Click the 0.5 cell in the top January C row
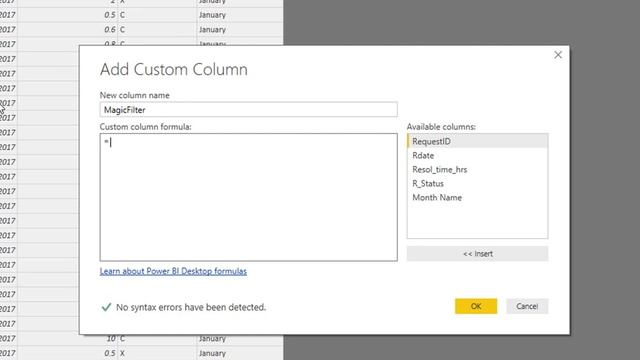 coord(68,15)
